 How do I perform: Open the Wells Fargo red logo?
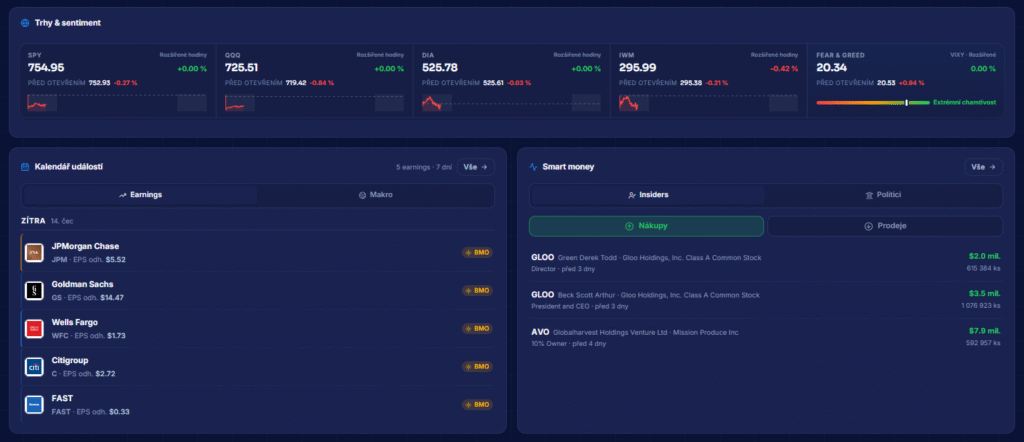[34, 329]
